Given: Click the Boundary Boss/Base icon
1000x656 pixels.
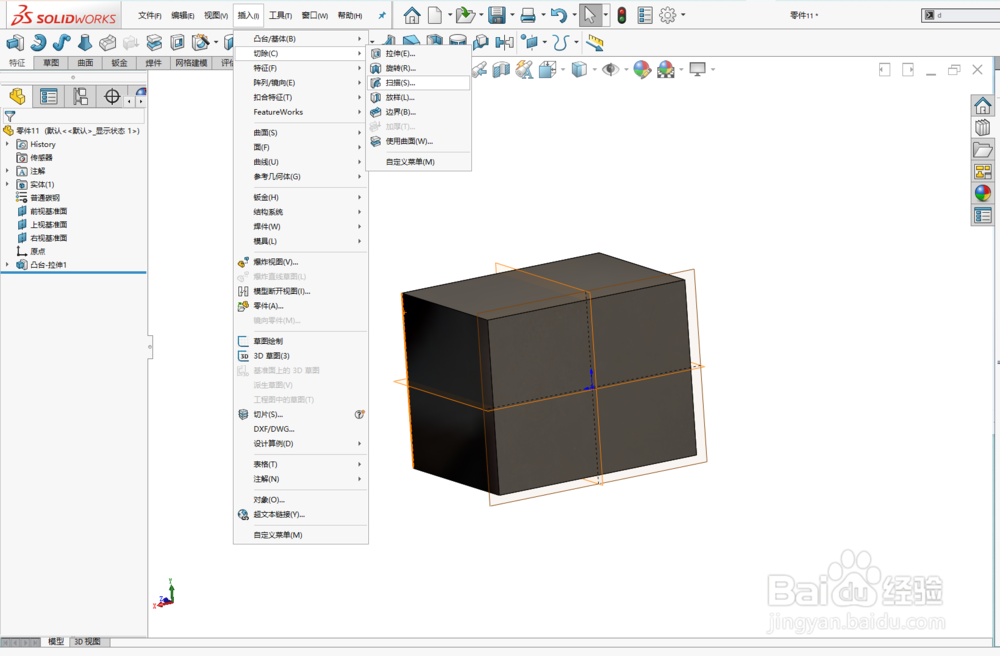Looking at the screenshot, I should 107,43.
